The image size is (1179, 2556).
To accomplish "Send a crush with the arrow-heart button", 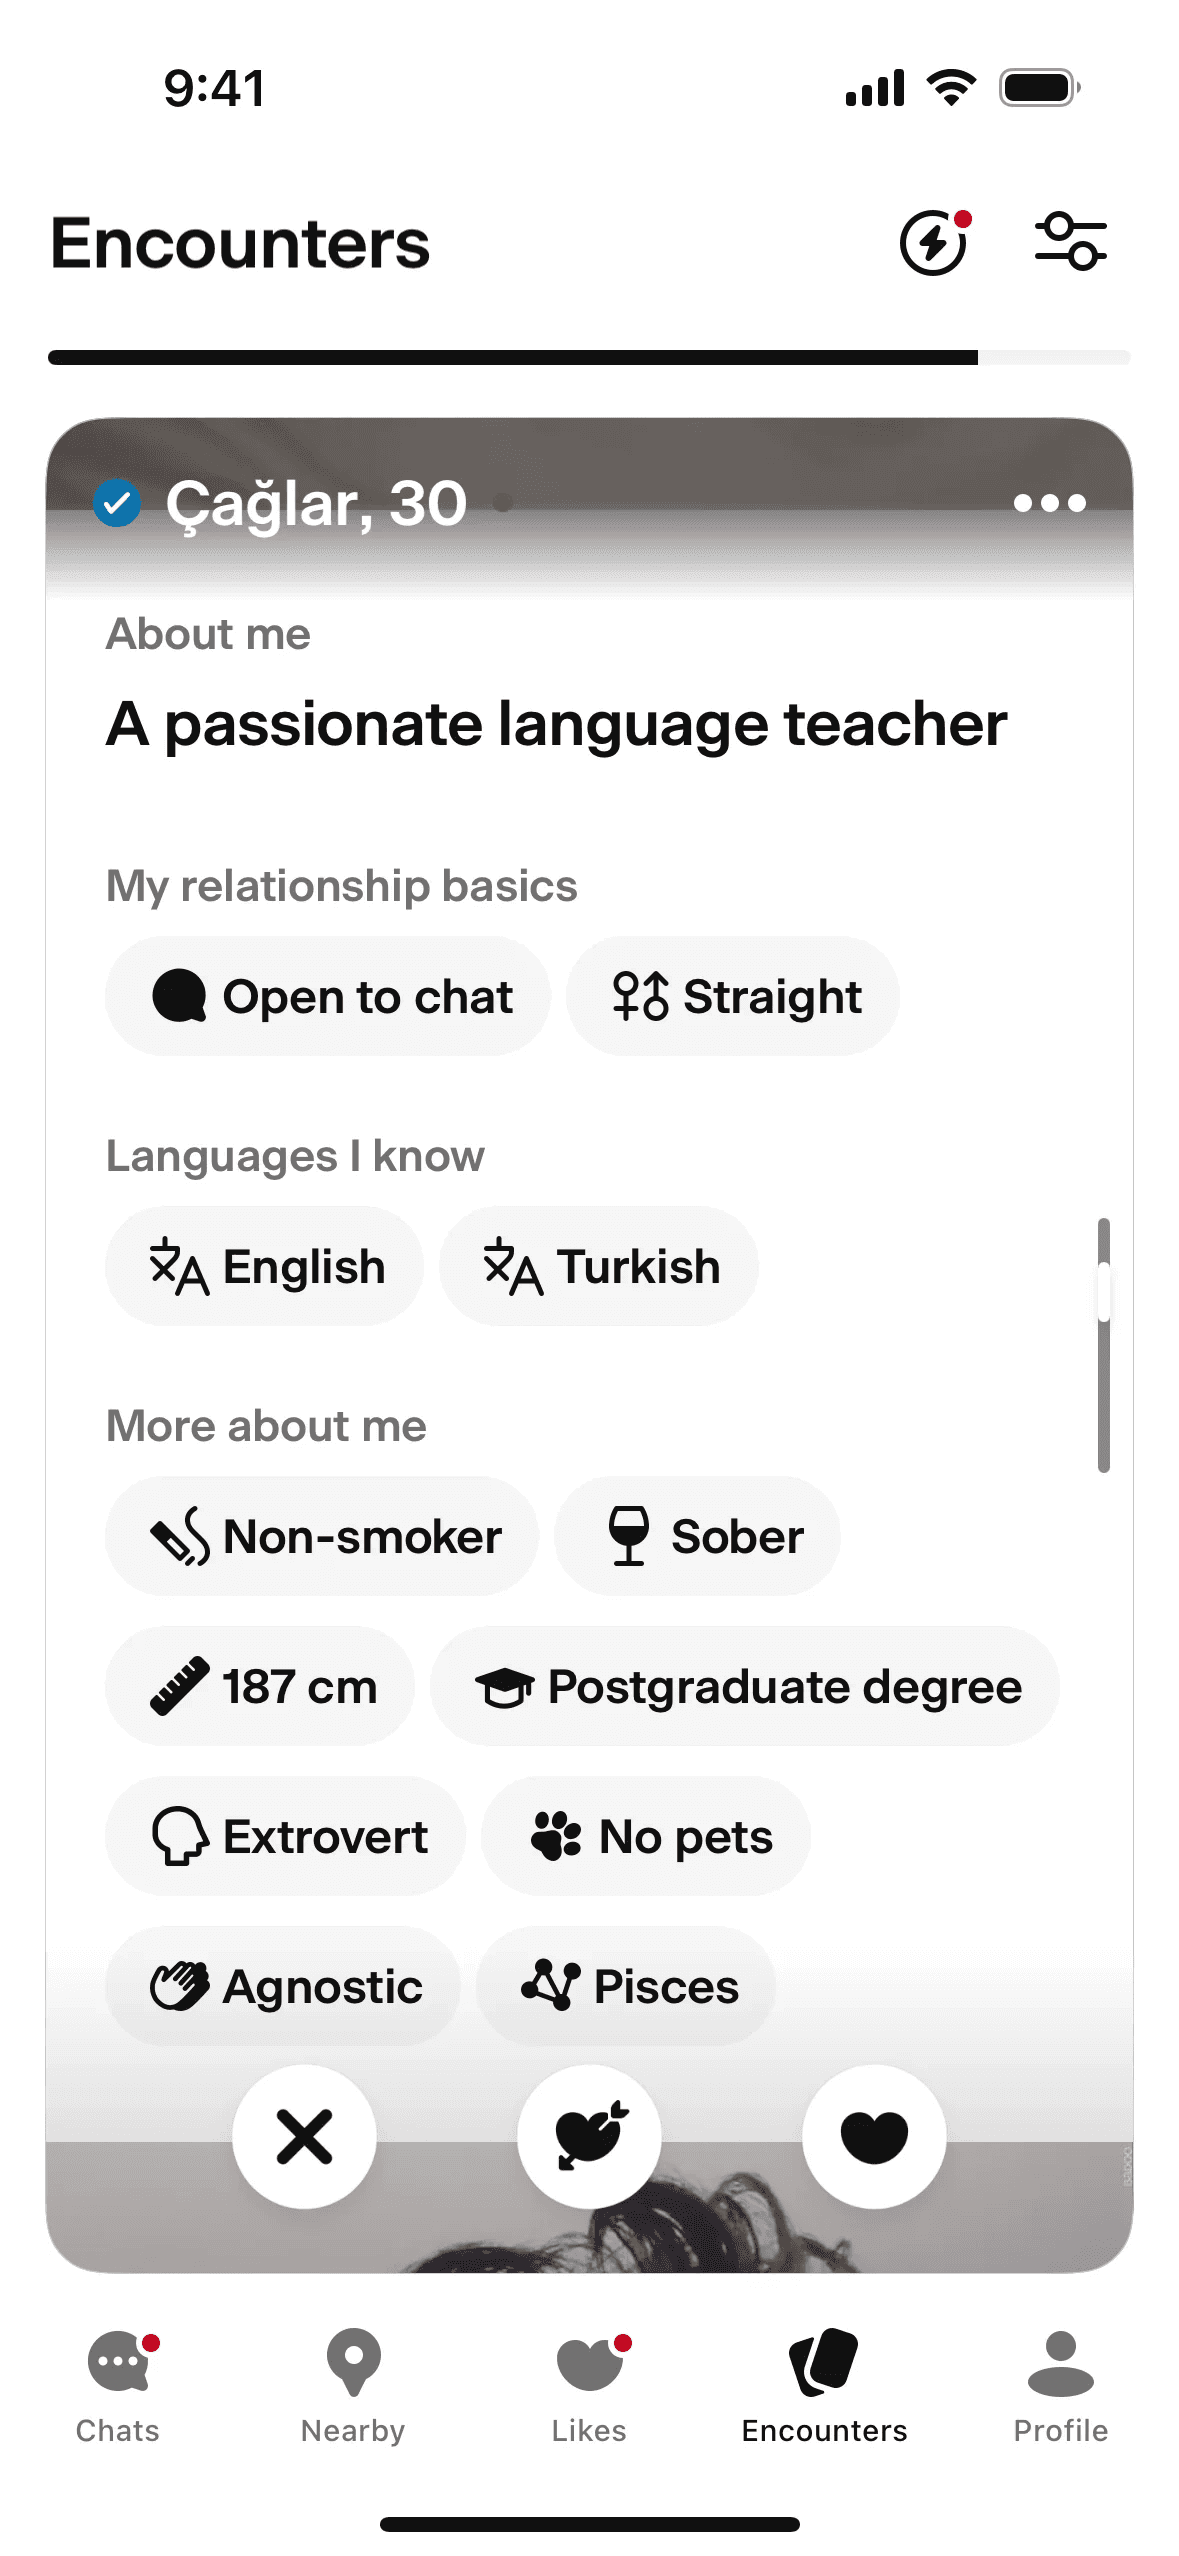I will coord(589,2136).
